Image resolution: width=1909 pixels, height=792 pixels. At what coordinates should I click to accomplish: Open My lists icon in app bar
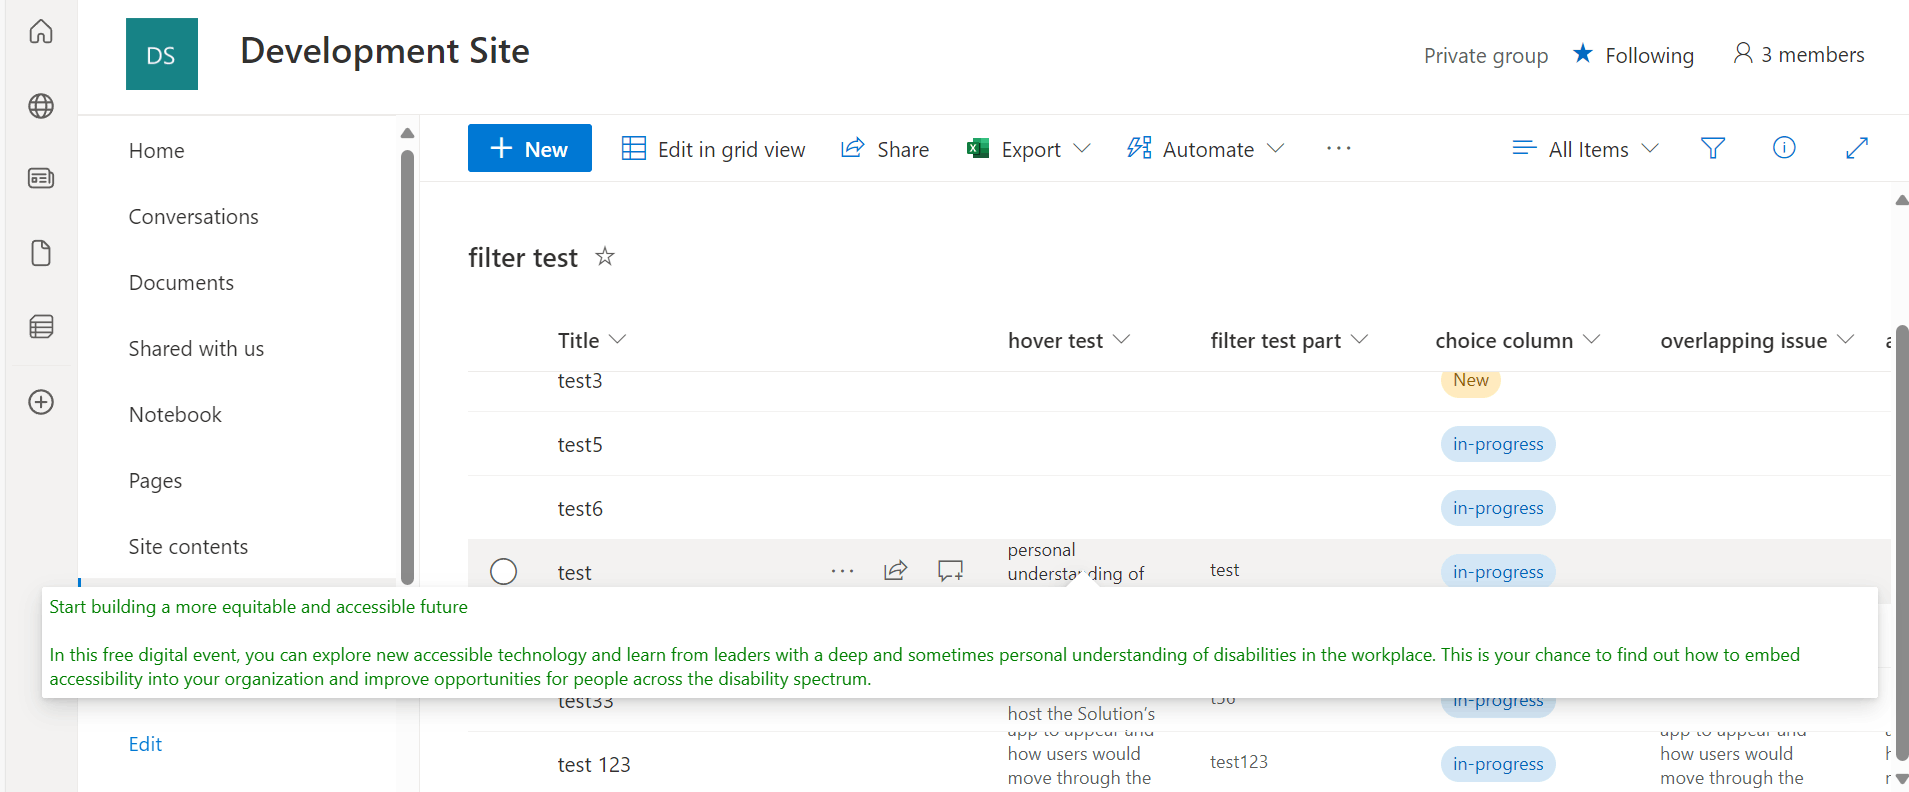click(41, 327)
